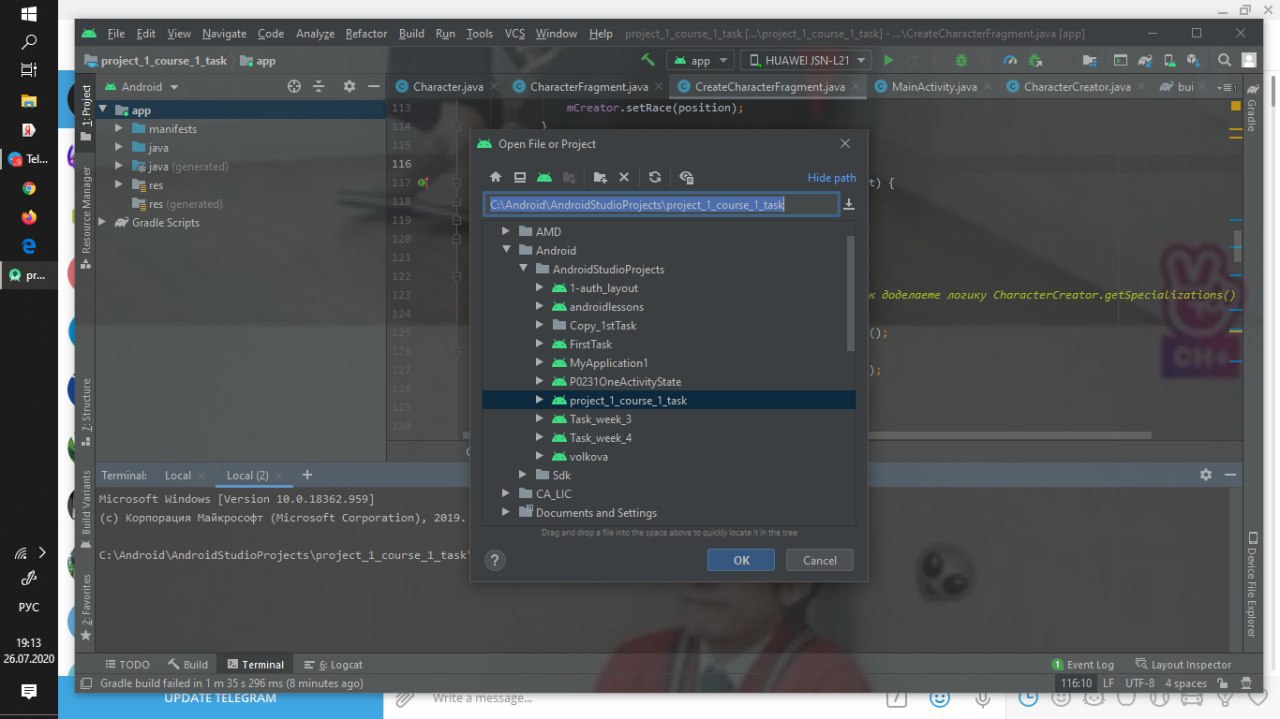Close the CharacterFragment.java tab
1280x719 pixels.
point(658,87)
